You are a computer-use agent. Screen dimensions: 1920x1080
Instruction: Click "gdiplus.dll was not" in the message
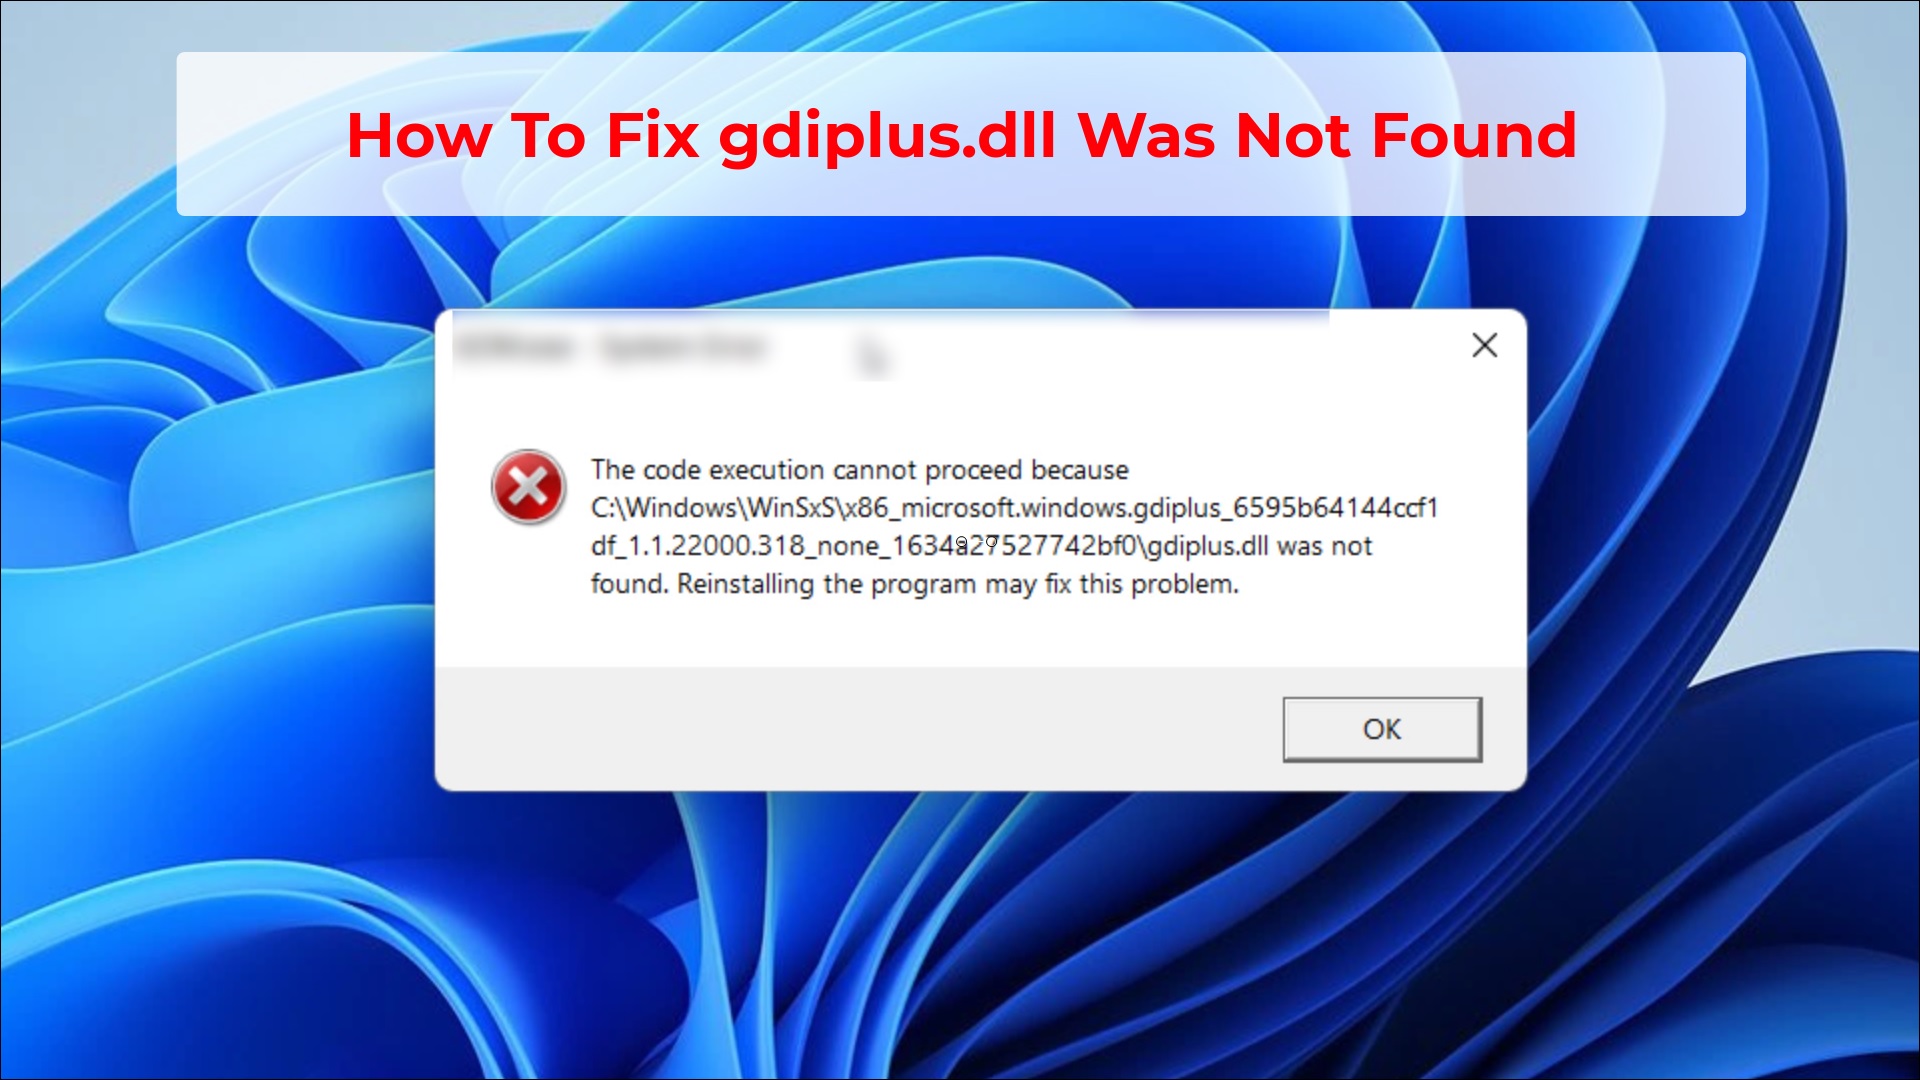(1260, 546)
